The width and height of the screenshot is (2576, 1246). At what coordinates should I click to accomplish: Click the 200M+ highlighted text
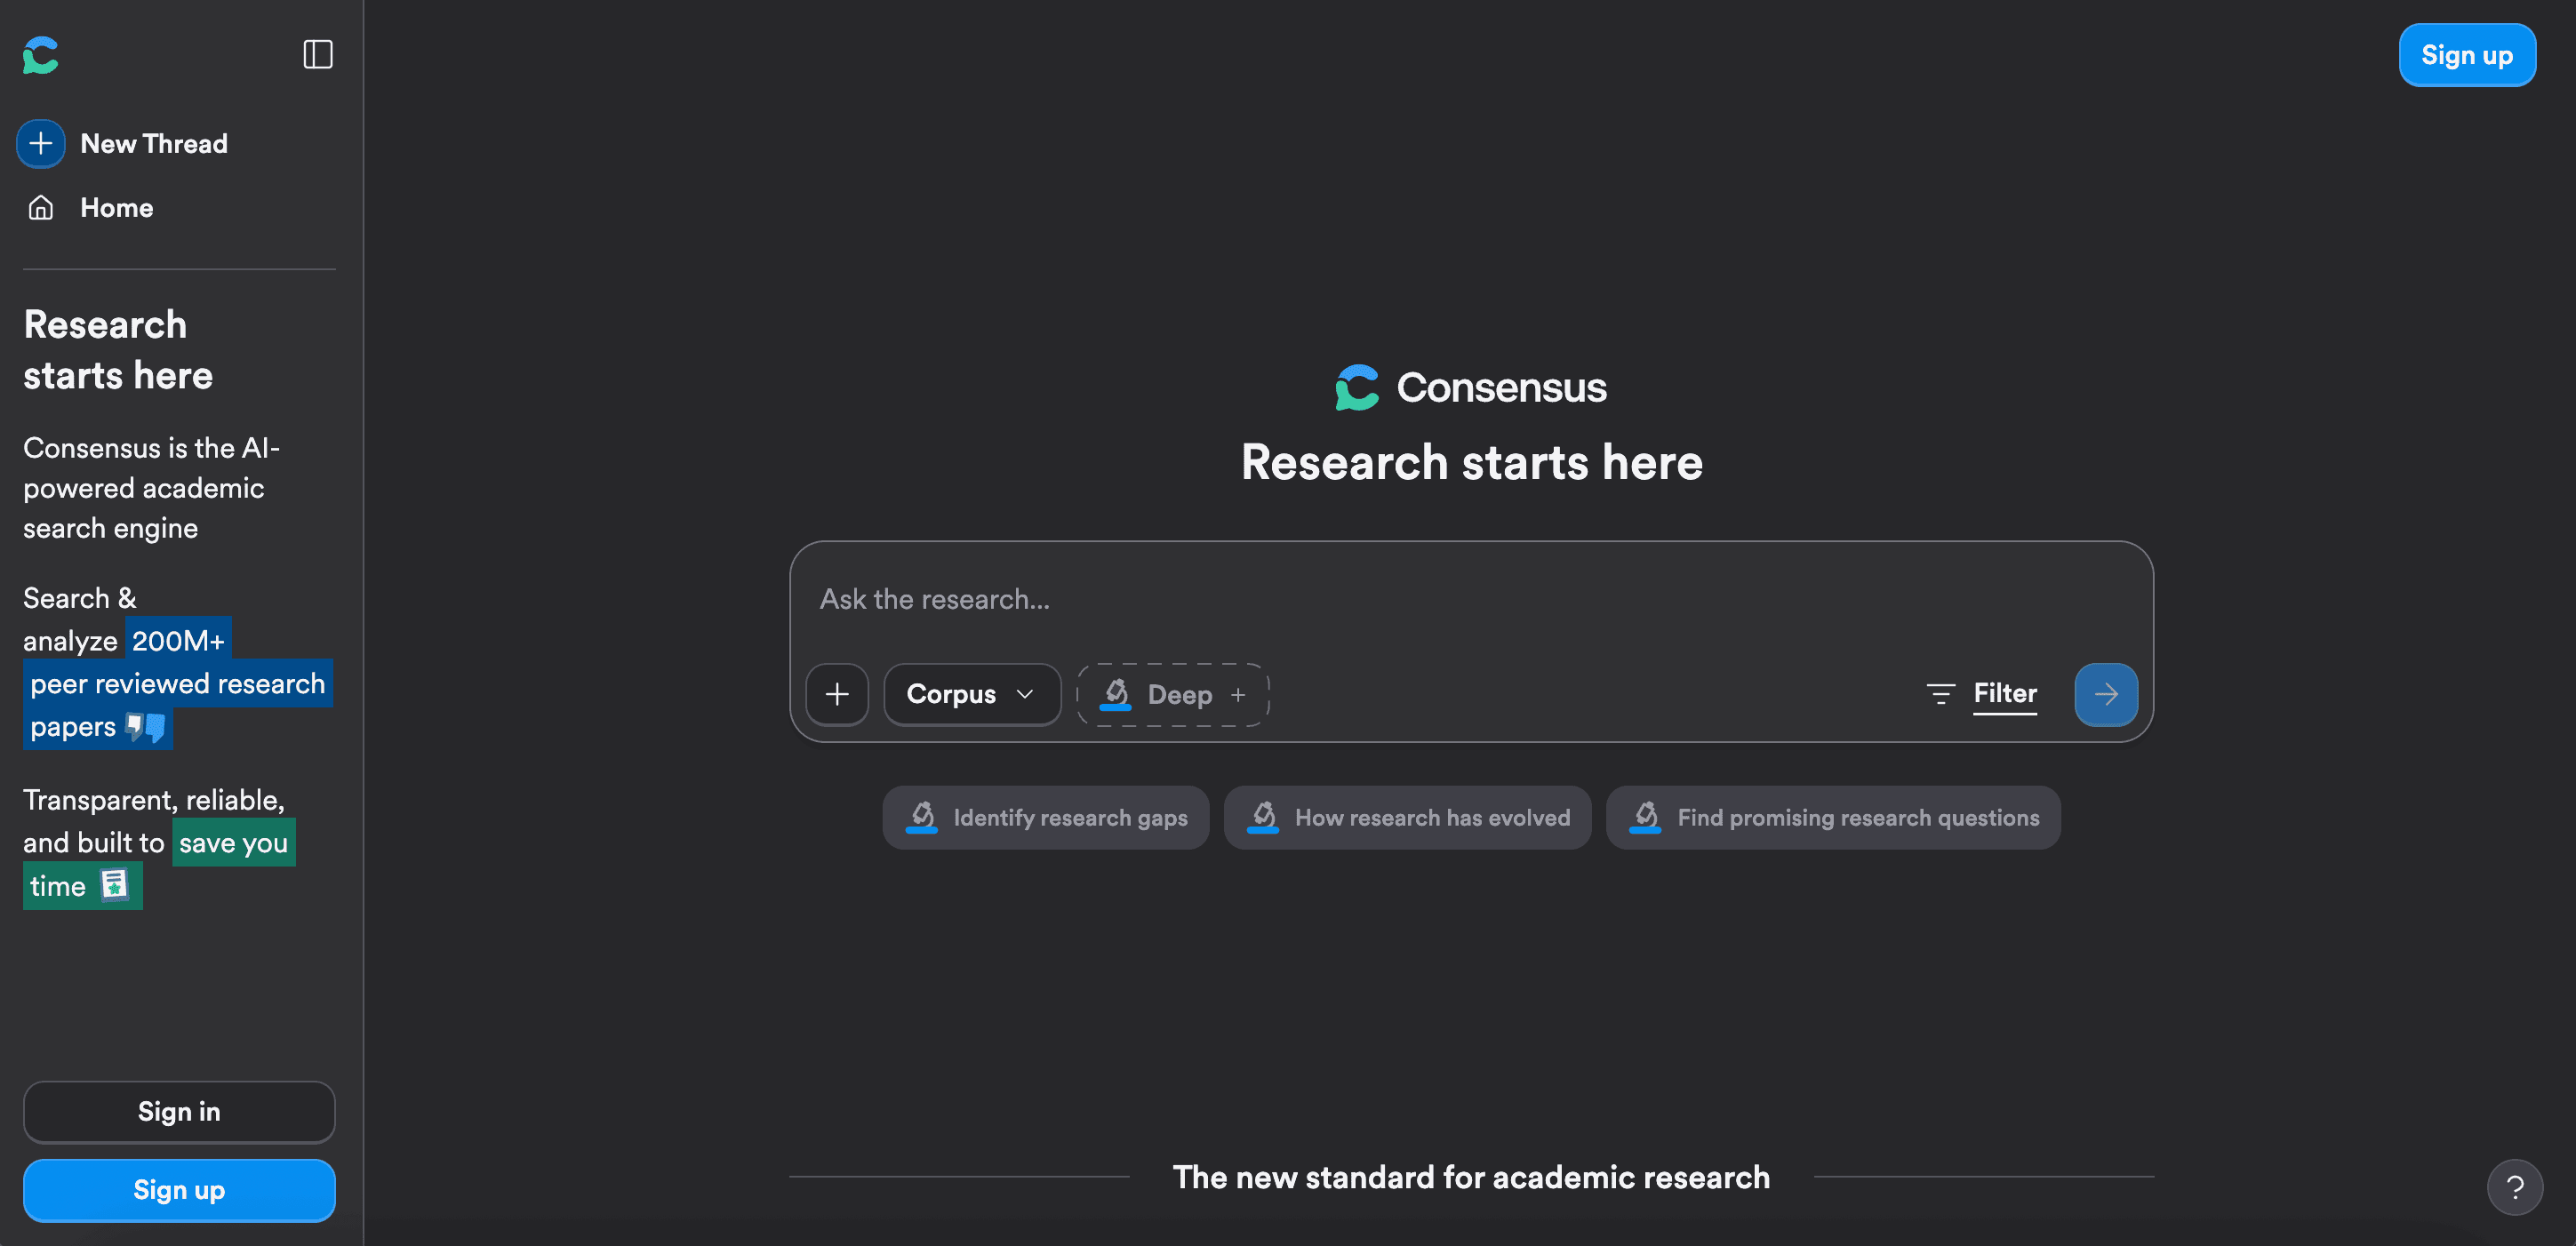coord(178,640)
